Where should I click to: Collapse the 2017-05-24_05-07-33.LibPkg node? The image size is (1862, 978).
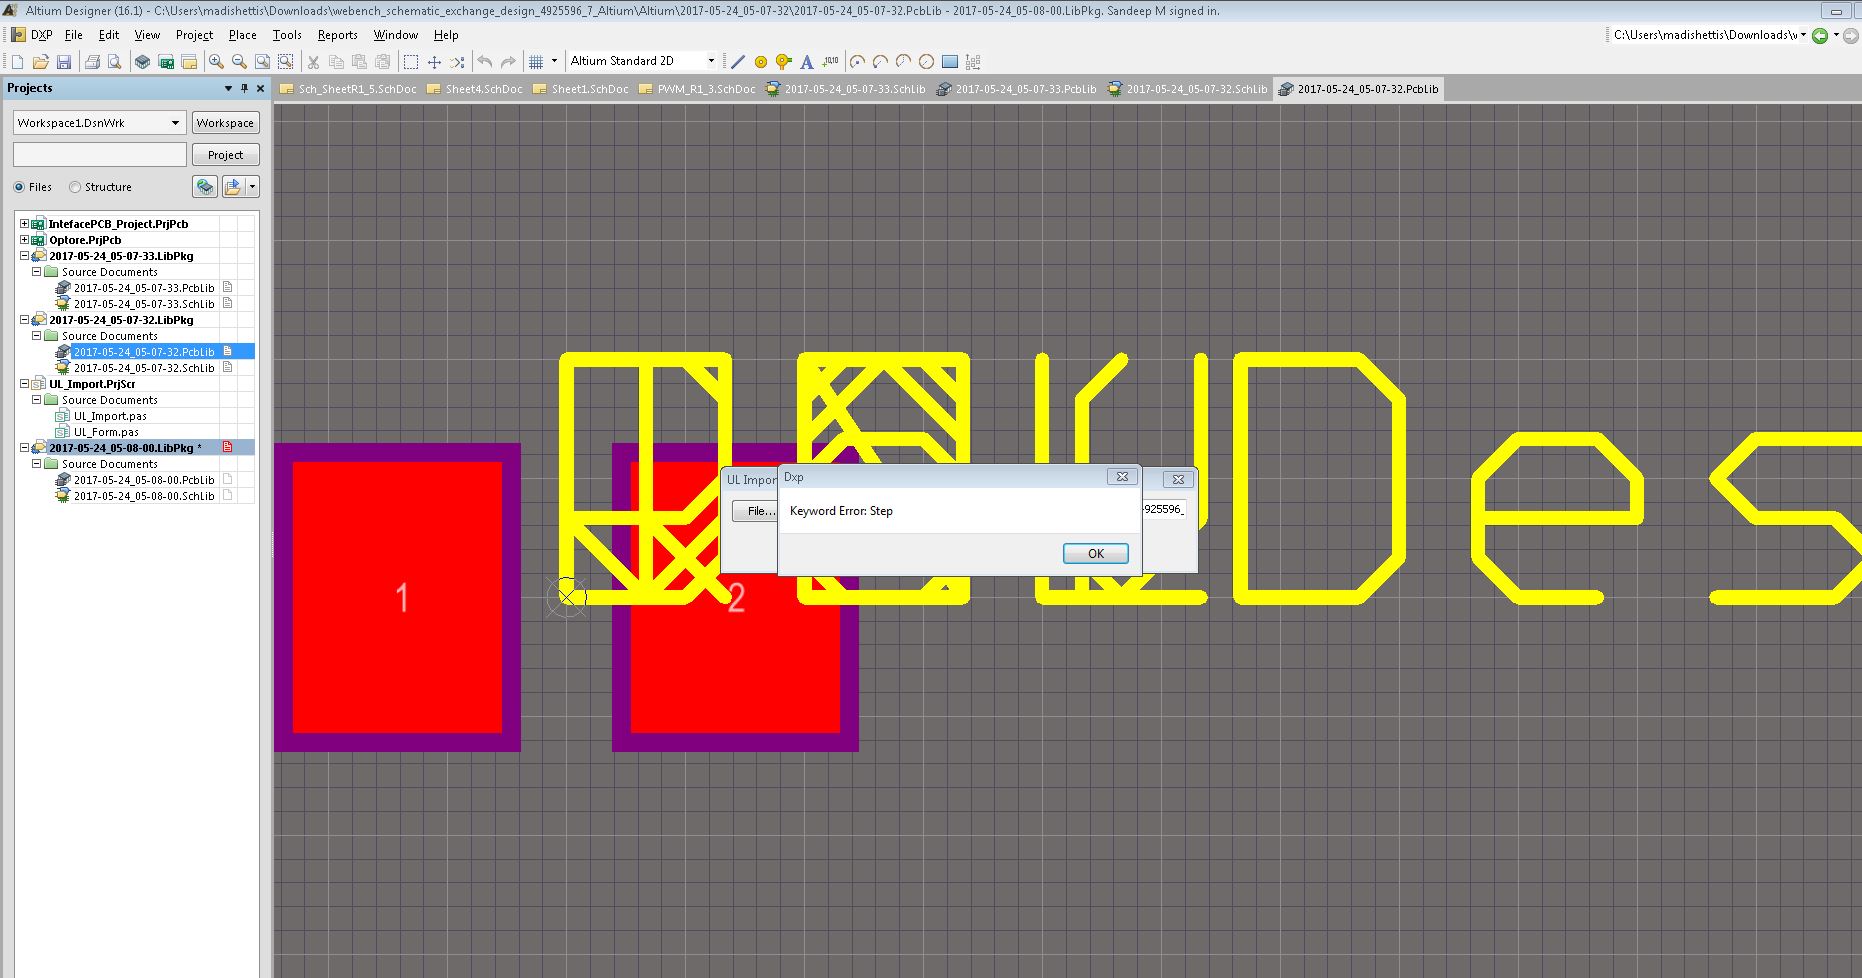click(25, 256)
